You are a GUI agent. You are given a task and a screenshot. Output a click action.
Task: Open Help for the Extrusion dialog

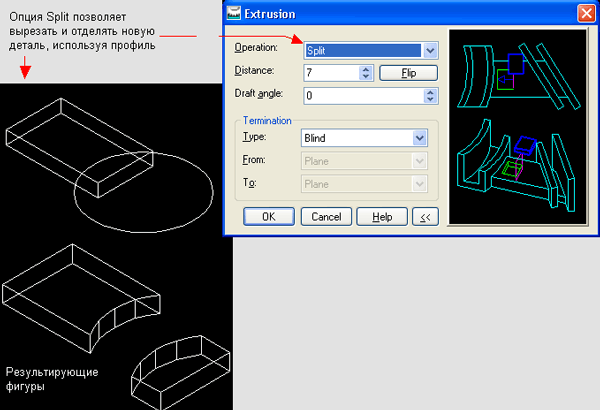pyautogui.click(x=381, y=216)
